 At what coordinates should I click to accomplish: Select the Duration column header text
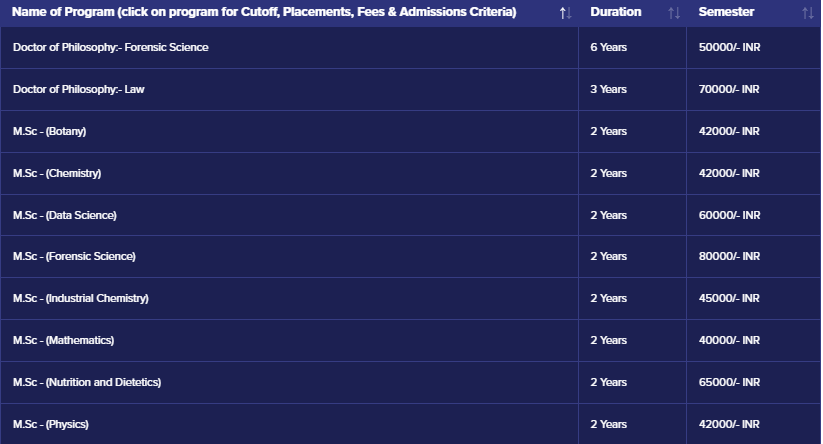tap(616, 12)
